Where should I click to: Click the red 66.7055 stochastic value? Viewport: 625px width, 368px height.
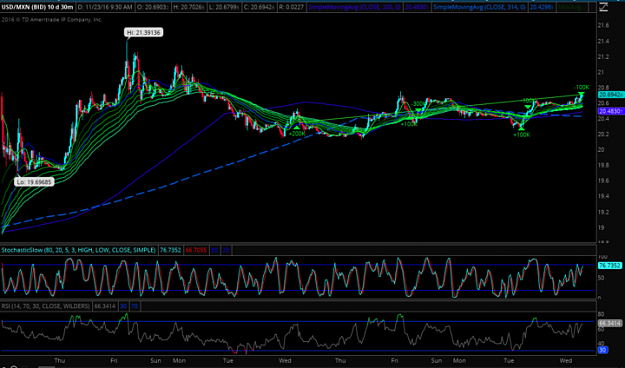(196, 250)
